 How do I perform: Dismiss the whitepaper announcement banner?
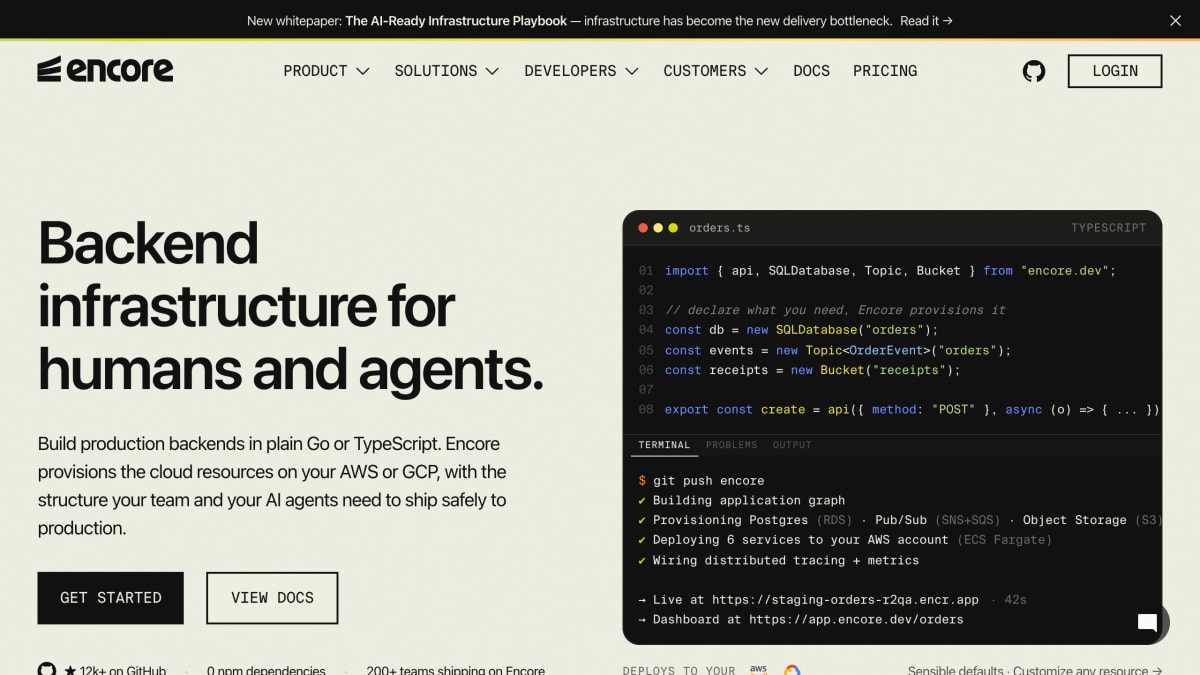pos(1175,20)
